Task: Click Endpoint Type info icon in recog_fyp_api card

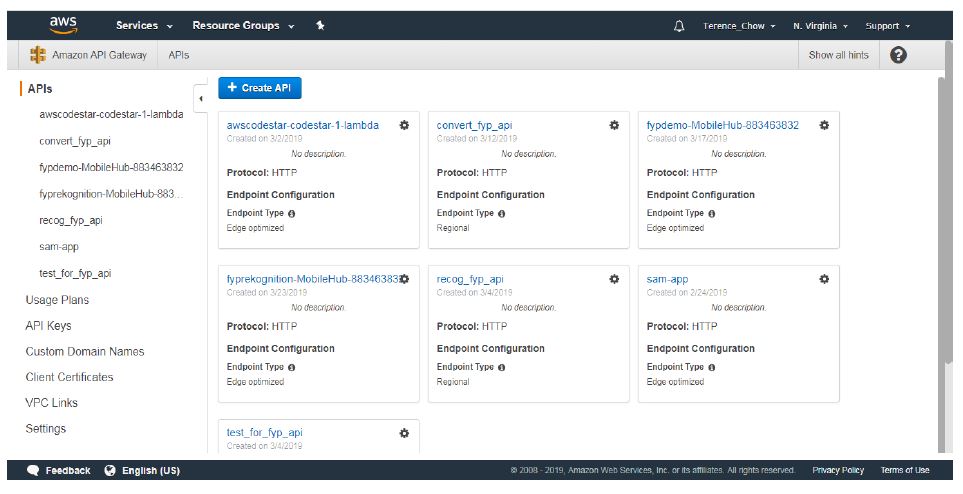Action: click(x=501, y=367)
